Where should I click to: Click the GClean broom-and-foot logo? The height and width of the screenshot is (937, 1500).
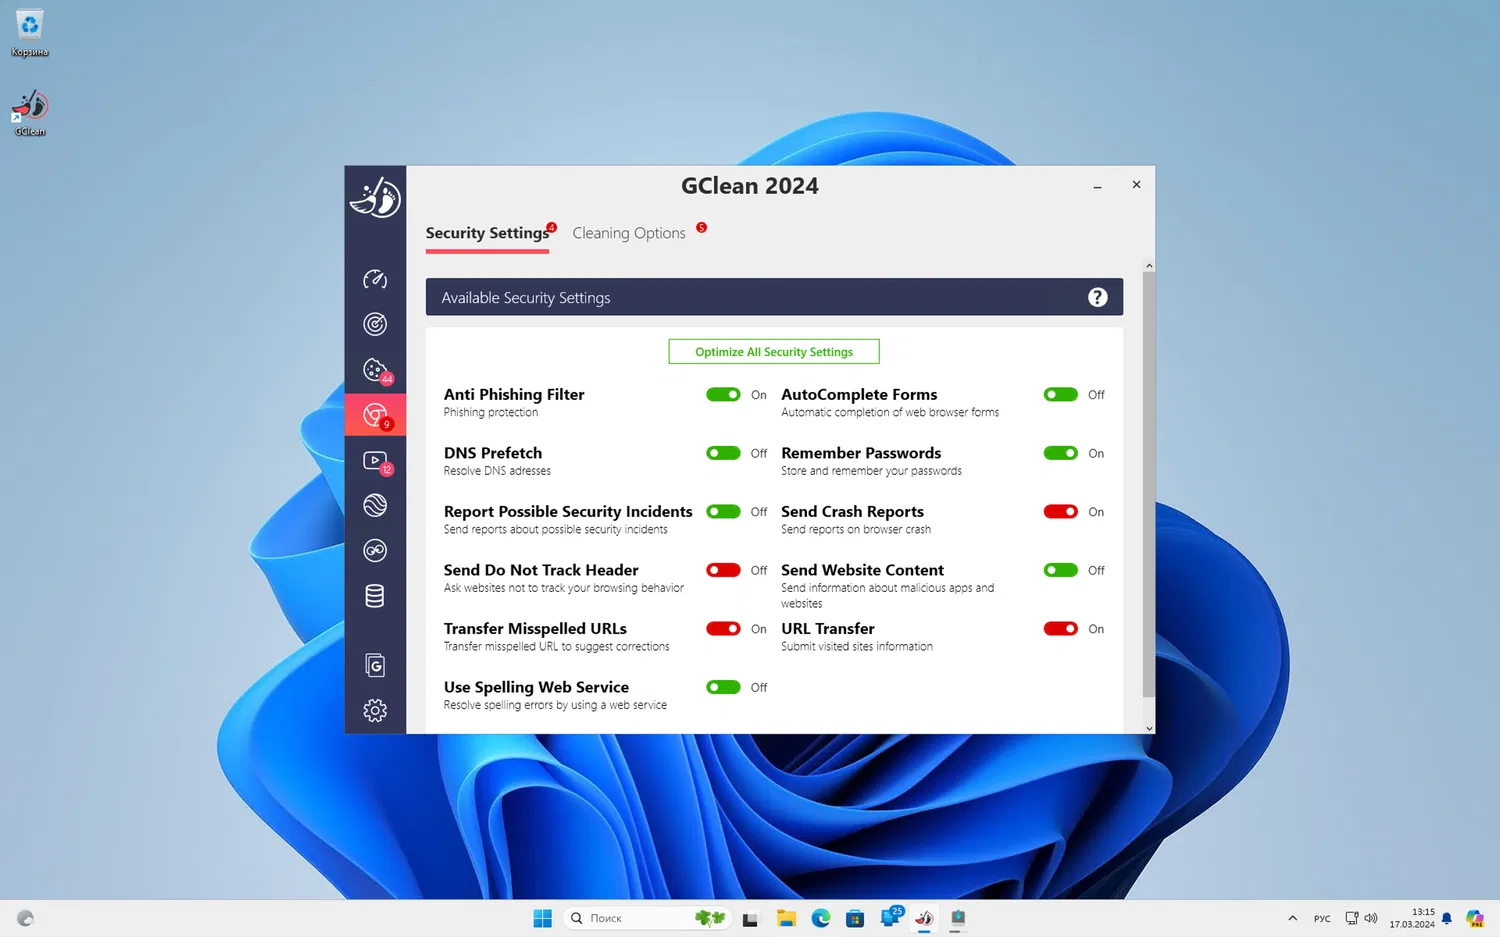[x=375, y=197]
